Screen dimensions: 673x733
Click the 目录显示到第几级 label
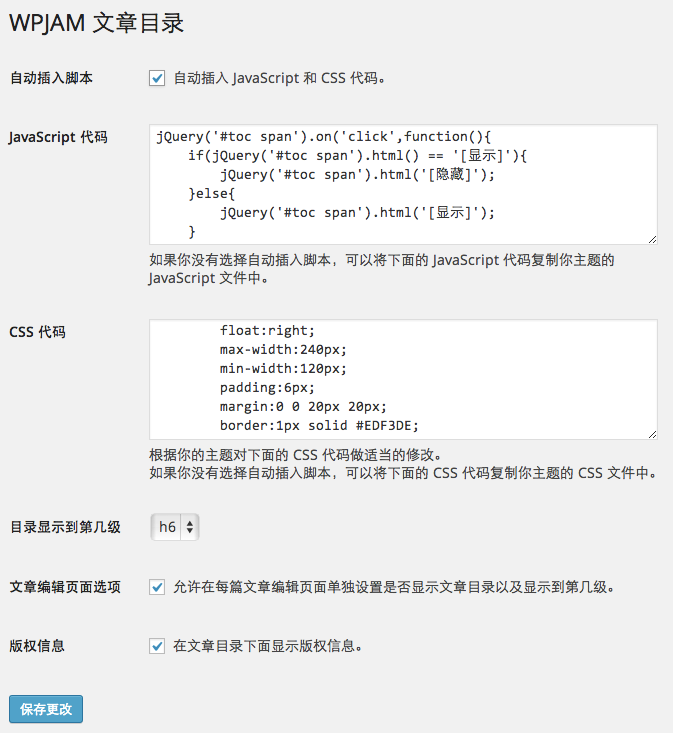tap(65, 527)
